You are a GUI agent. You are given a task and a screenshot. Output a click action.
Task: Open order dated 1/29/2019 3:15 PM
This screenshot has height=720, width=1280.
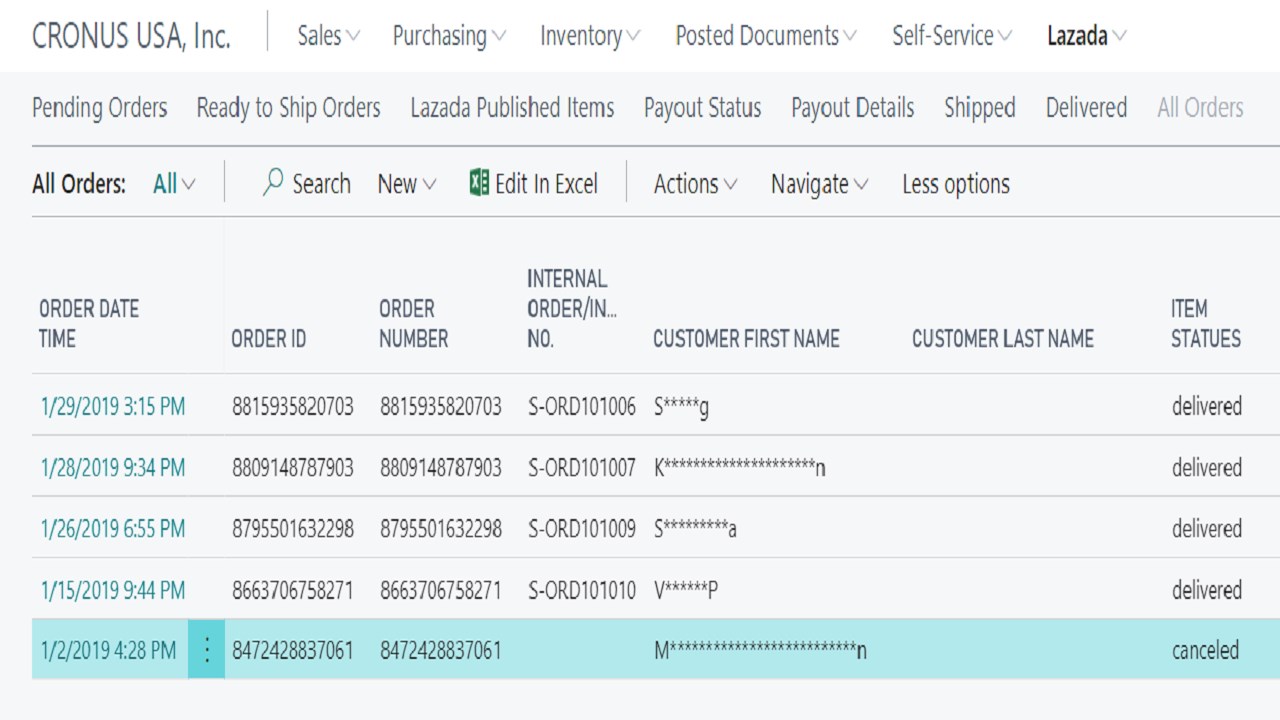(113, 407)
